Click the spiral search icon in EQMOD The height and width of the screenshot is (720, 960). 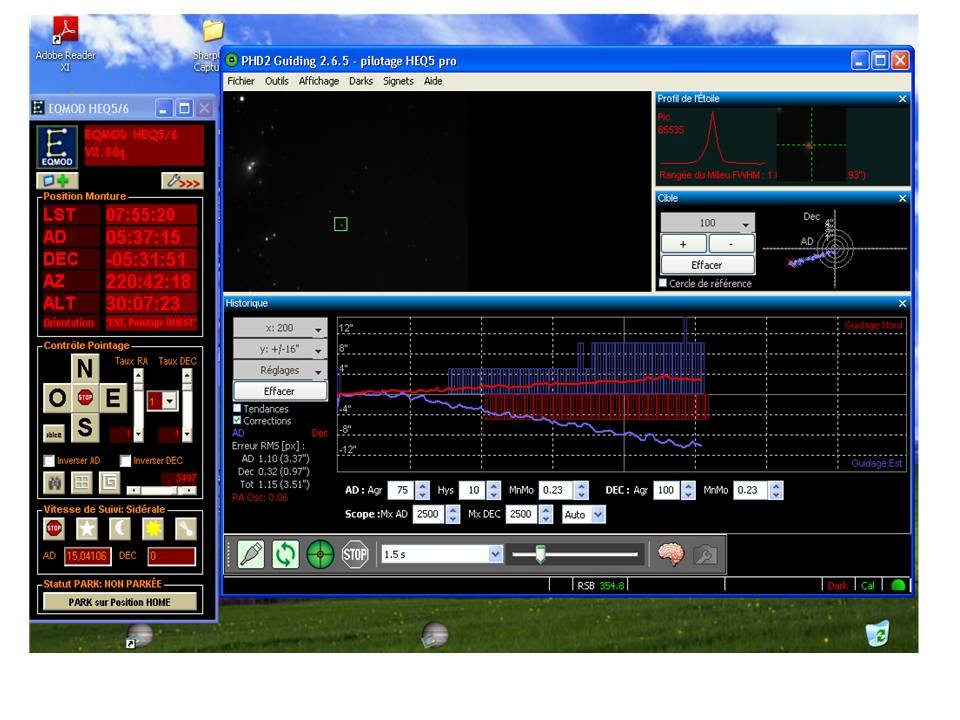click(109, 482)
